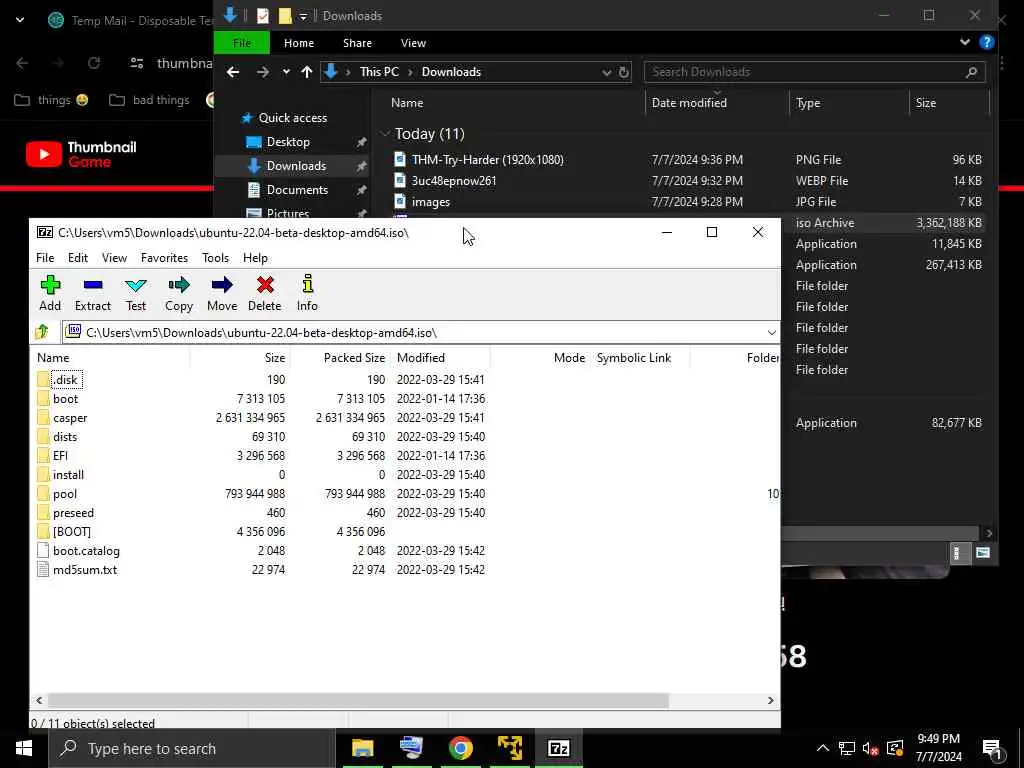Select the md5sum.txt file icon
The height and width of the screenshot is (768, 1024).
coord(43,569)
